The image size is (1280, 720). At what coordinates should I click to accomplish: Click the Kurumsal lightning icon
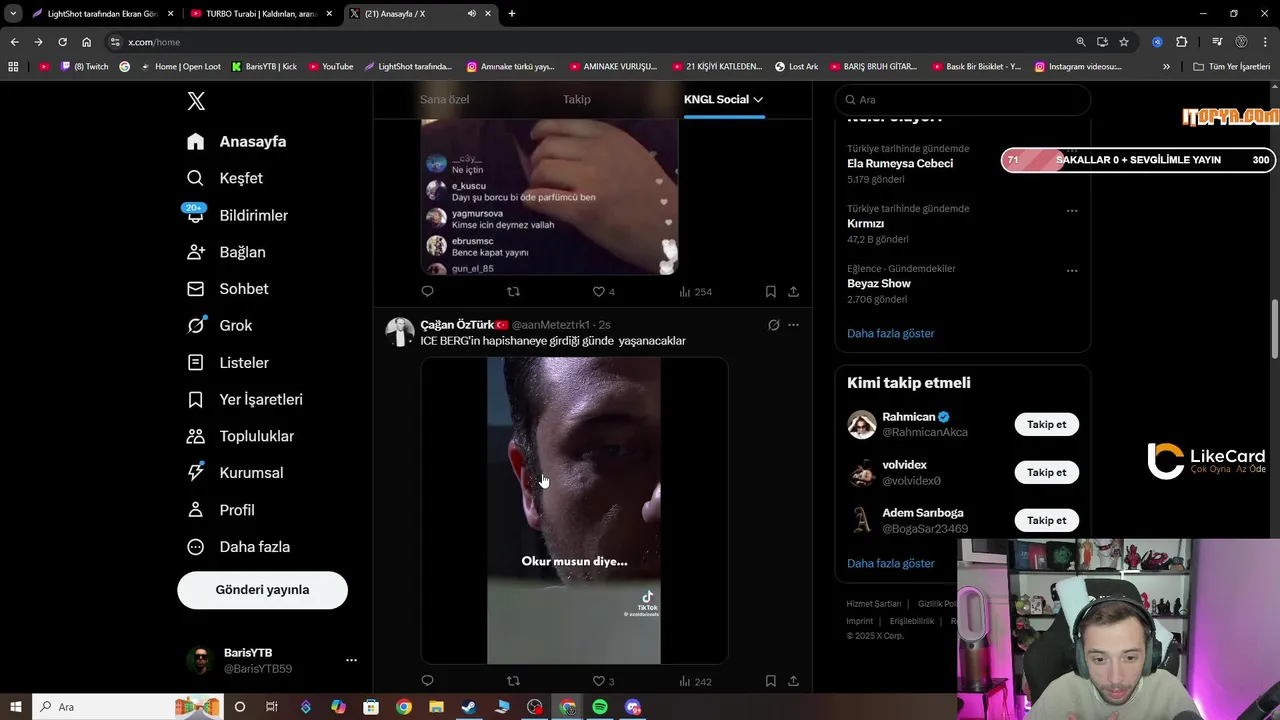[196, 473]
